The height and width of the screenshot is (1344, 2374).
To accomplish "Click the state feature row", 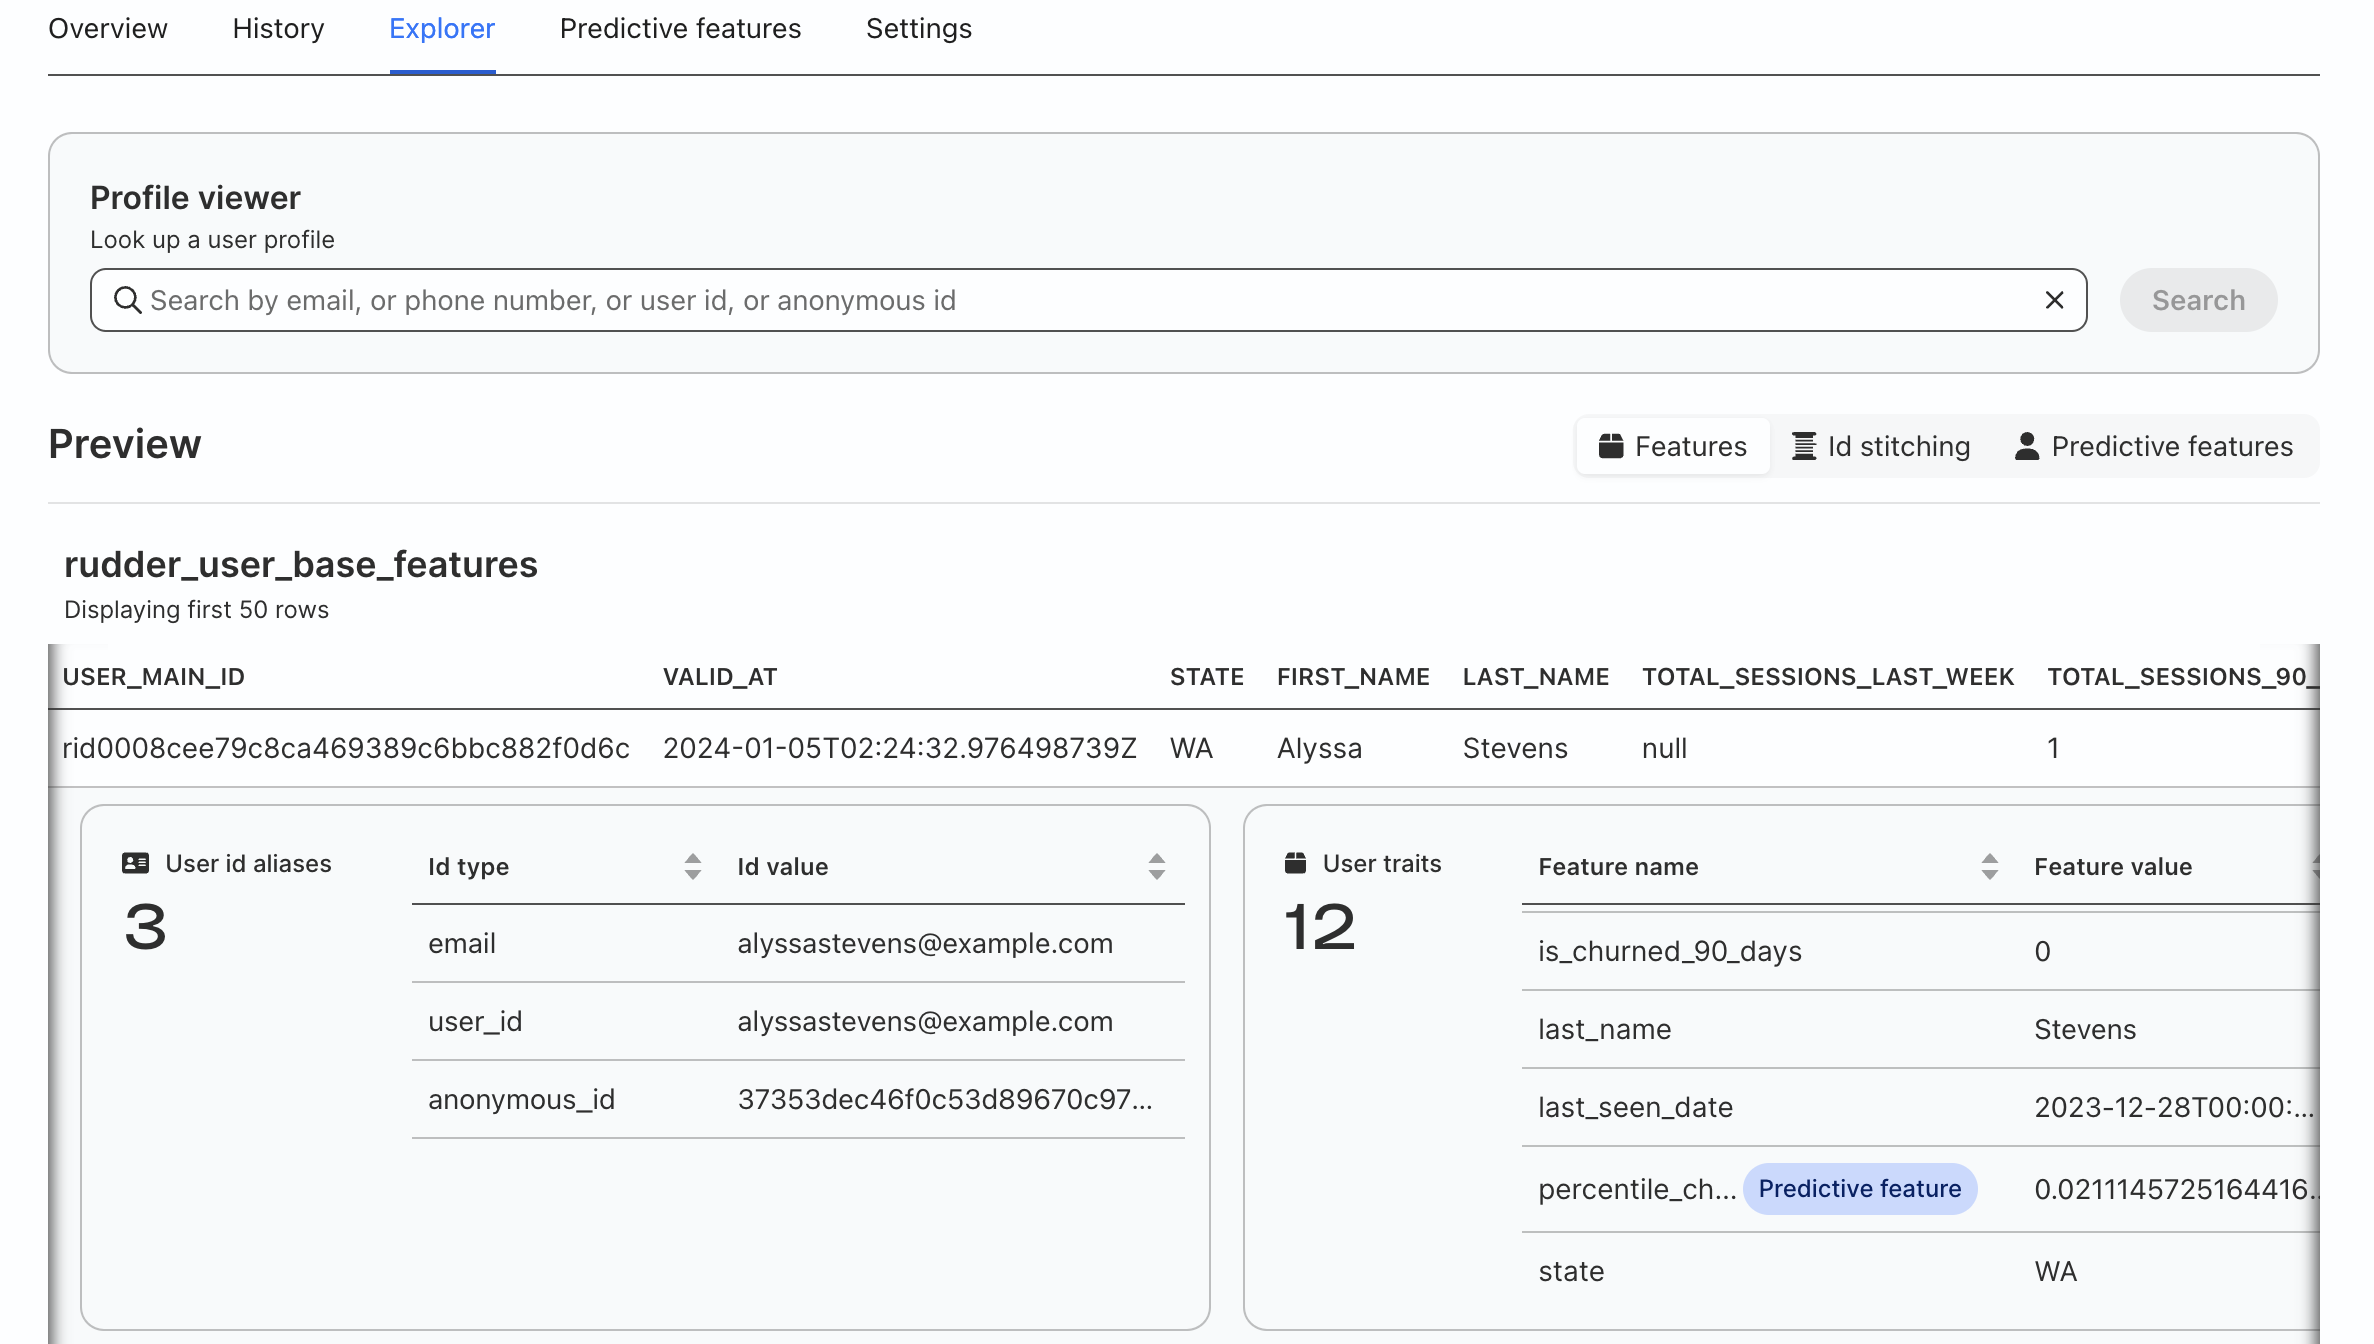I will pos(1920,1271).
